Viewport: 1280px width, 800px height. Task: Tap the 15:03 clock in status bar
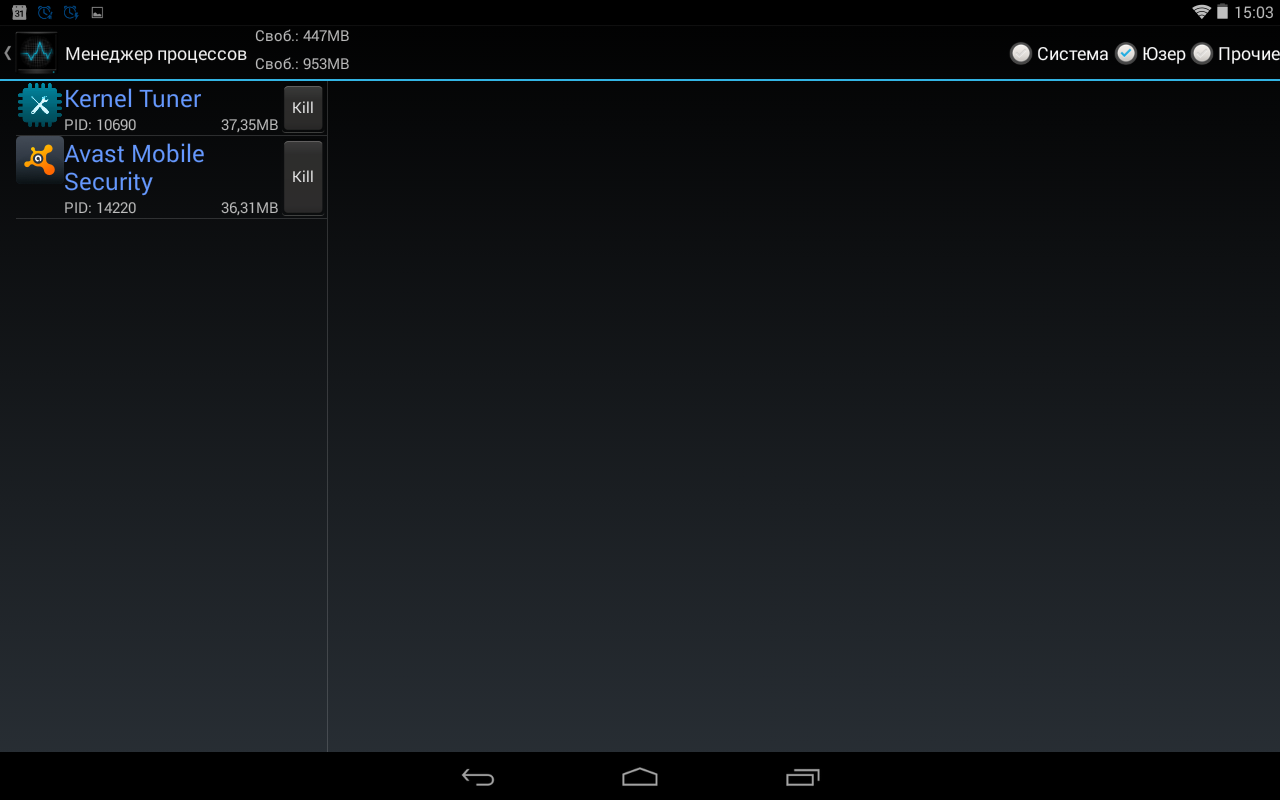pos(1254,13)
